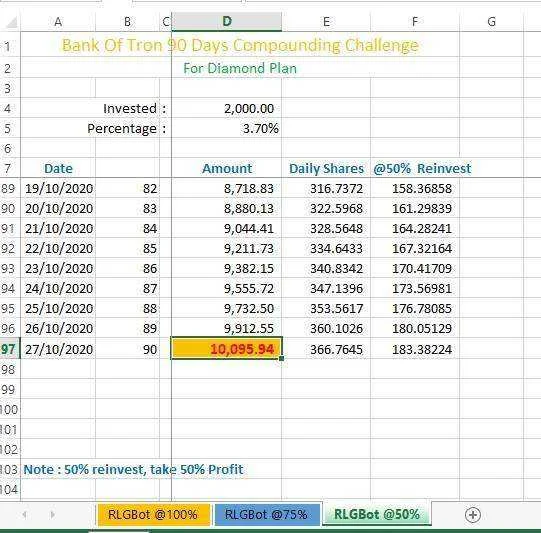Click the title 'Bank Of Tron 90 Days Compounding Challenge'
This screenshot has width=541, height=533.
tap(240, 45)
